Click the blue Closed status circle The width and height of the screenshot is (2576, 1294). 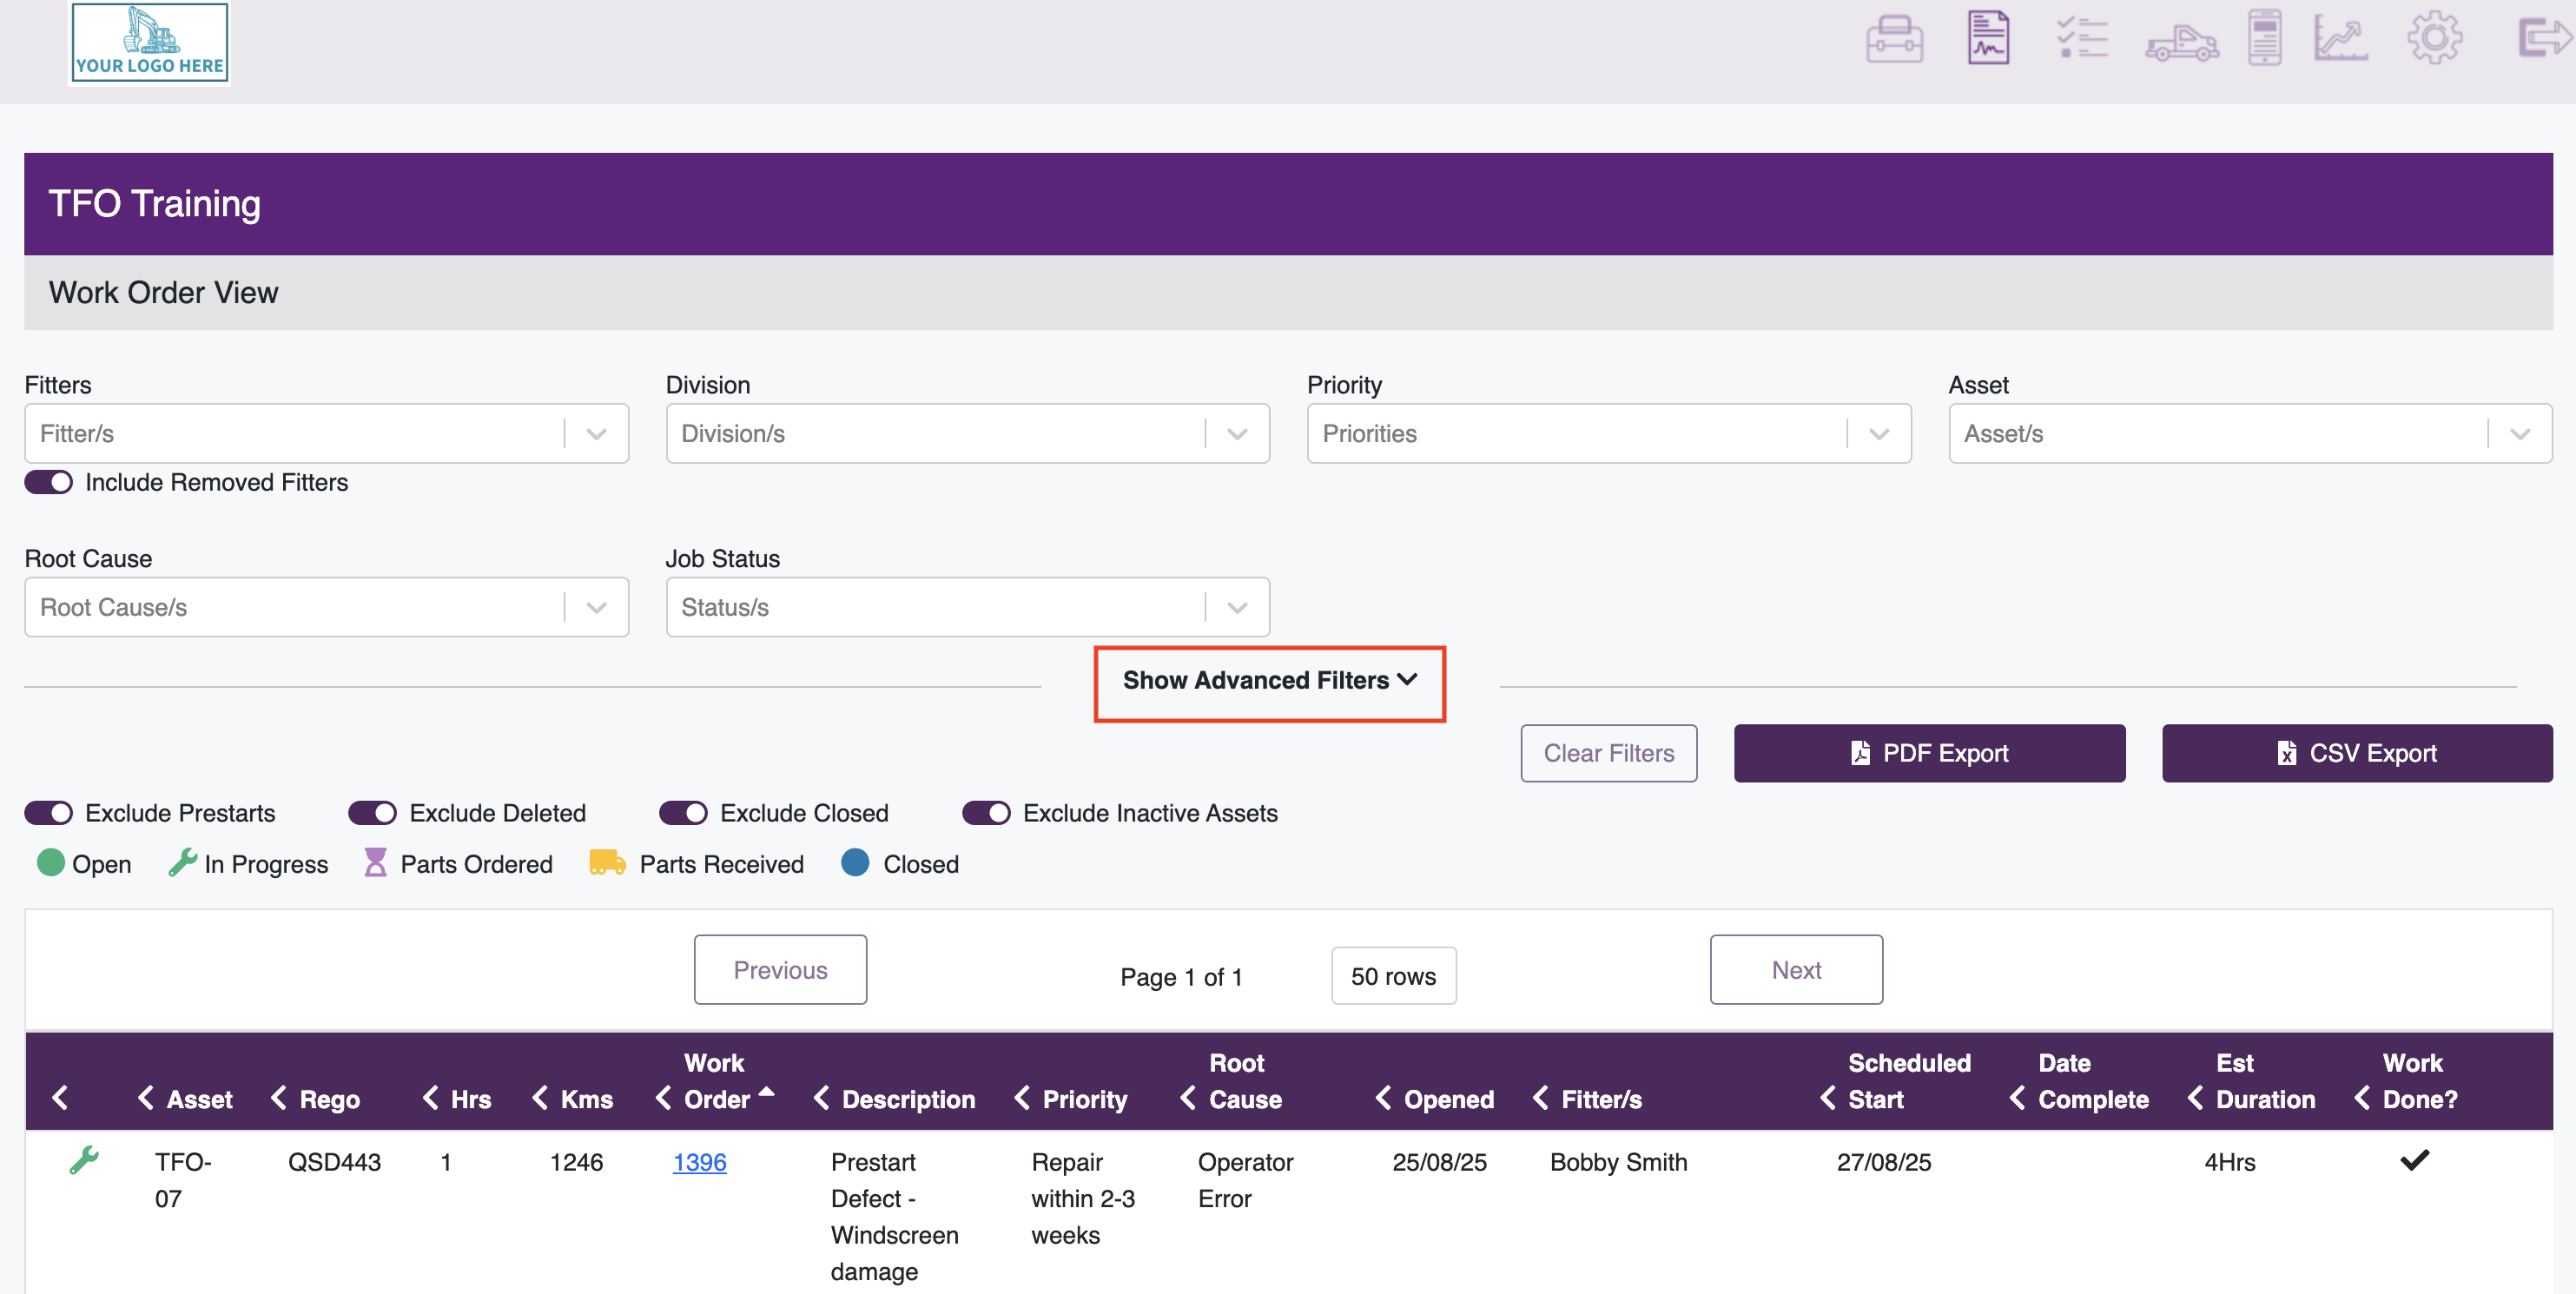click(855, 862)
